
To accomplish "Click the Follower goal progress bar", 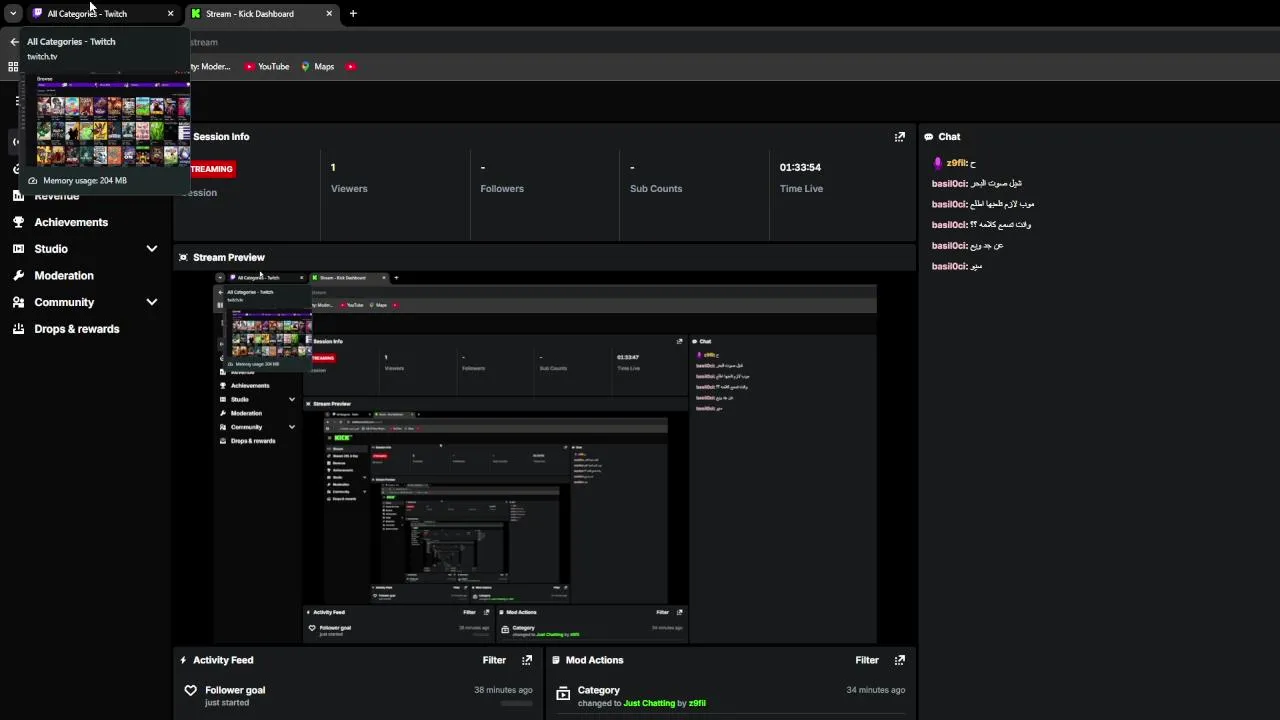I will pos(516,704).
